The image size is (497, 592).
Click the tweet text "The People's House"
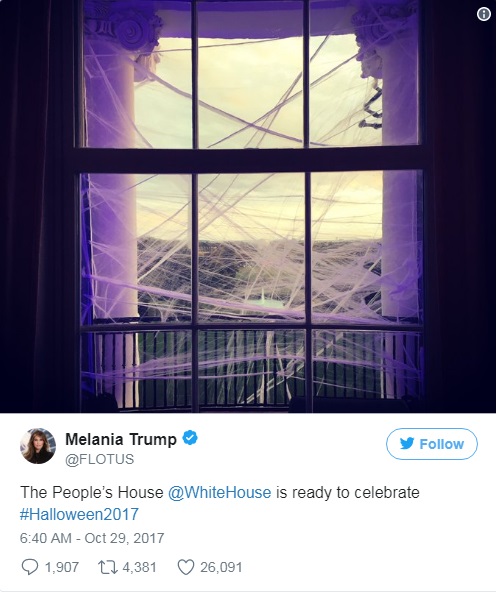point(91,492)
